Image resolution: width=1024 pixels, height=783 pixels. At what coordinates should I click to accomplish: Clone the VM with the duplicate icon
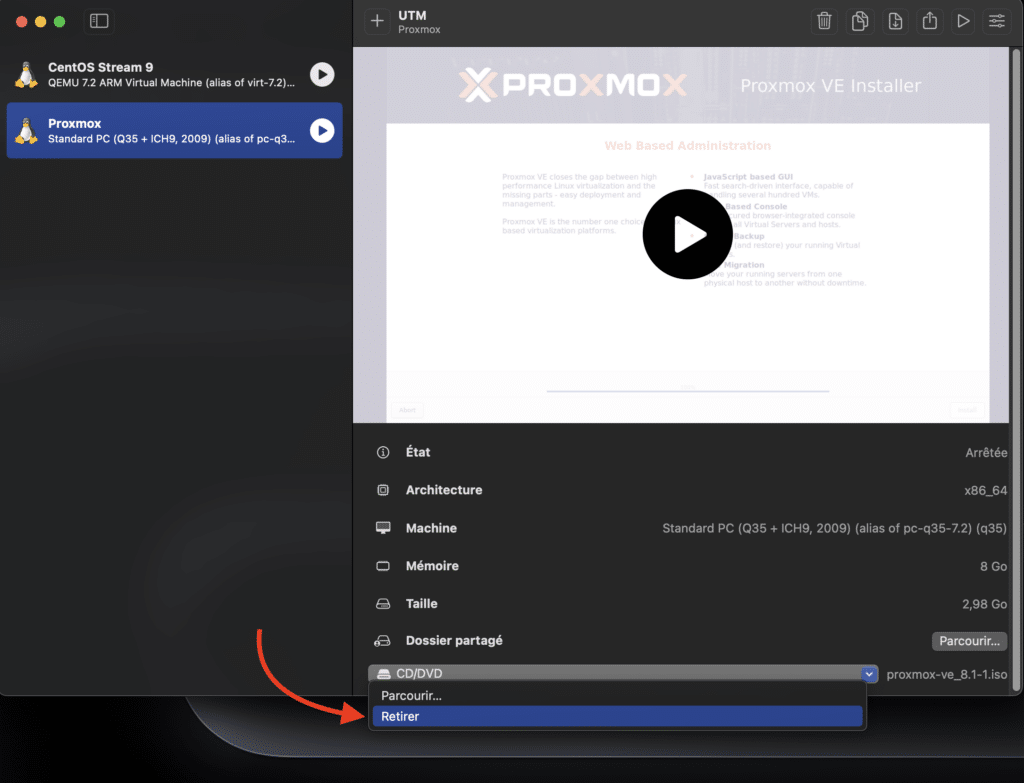tap(859, 21)
